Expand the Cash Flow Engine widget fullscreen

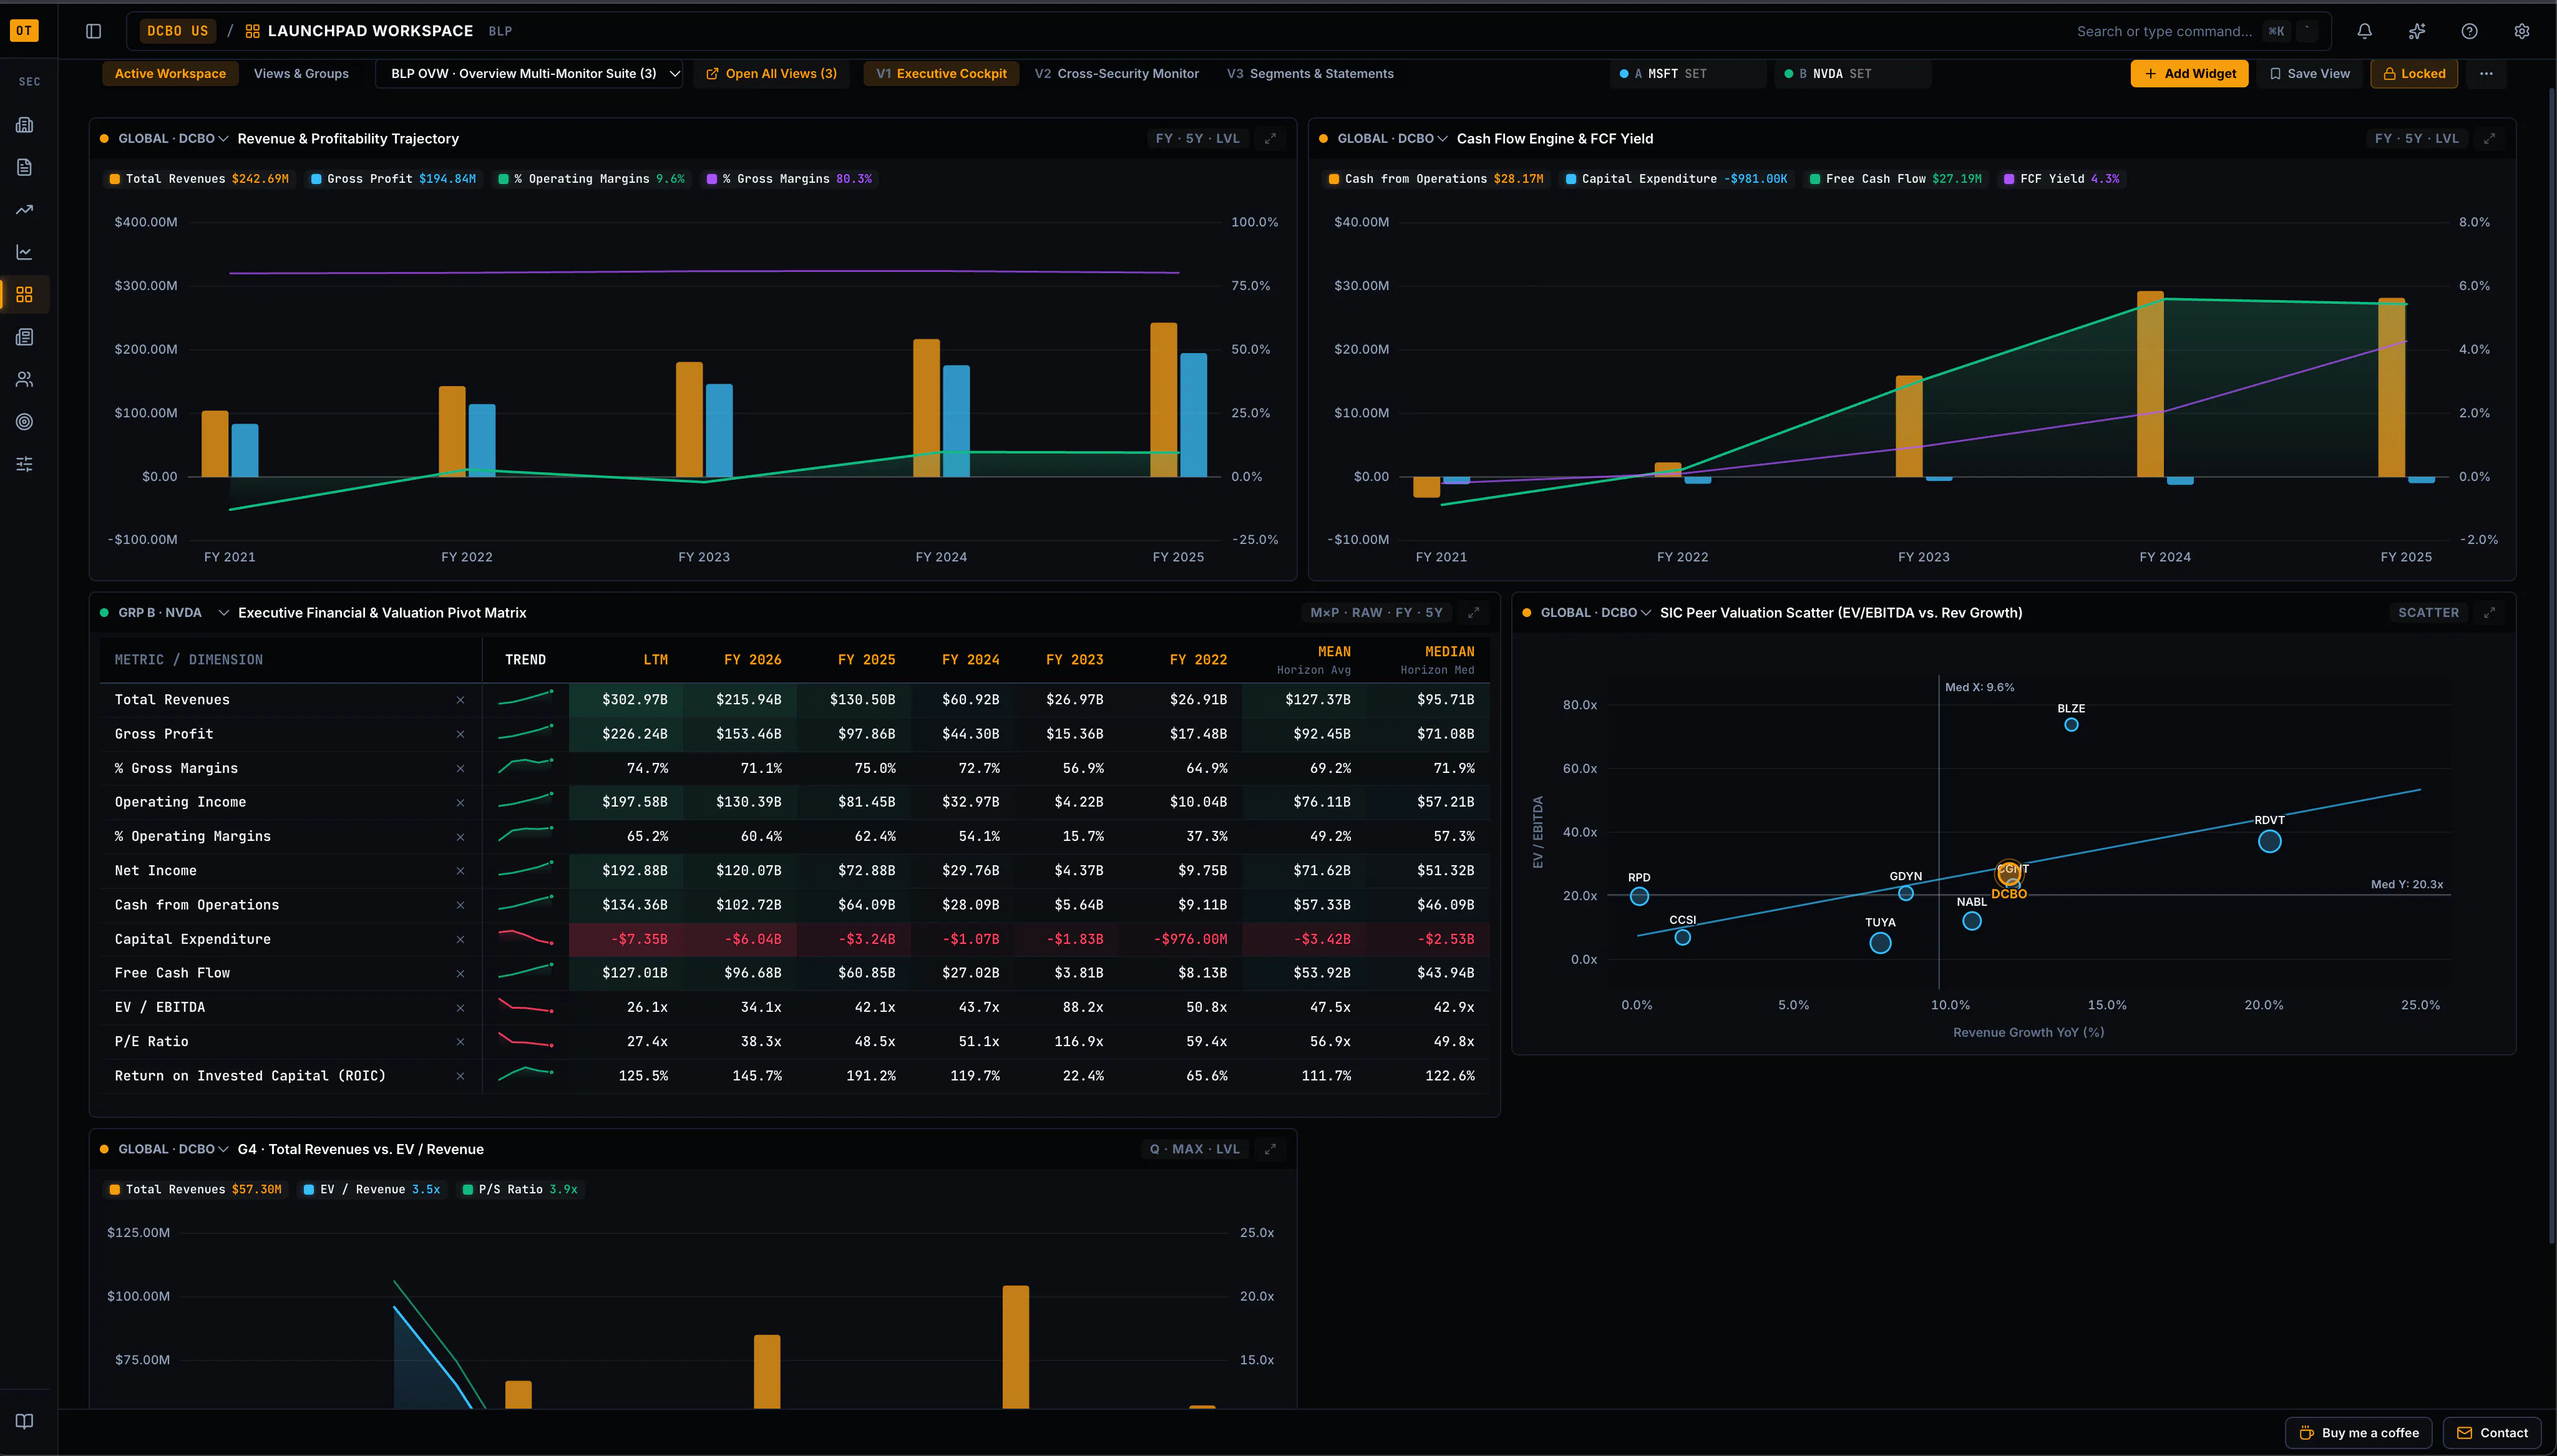point(2489,139)
